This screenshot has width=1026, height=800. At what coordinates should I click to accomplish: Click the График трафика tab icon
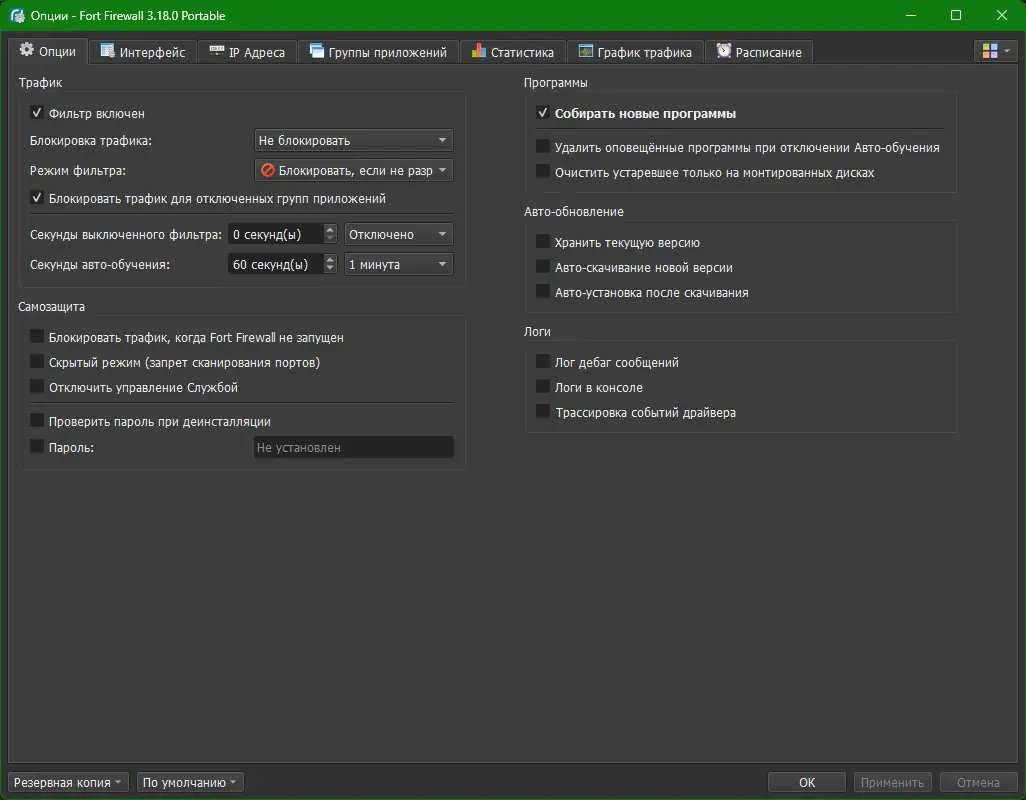coord(586,50)
